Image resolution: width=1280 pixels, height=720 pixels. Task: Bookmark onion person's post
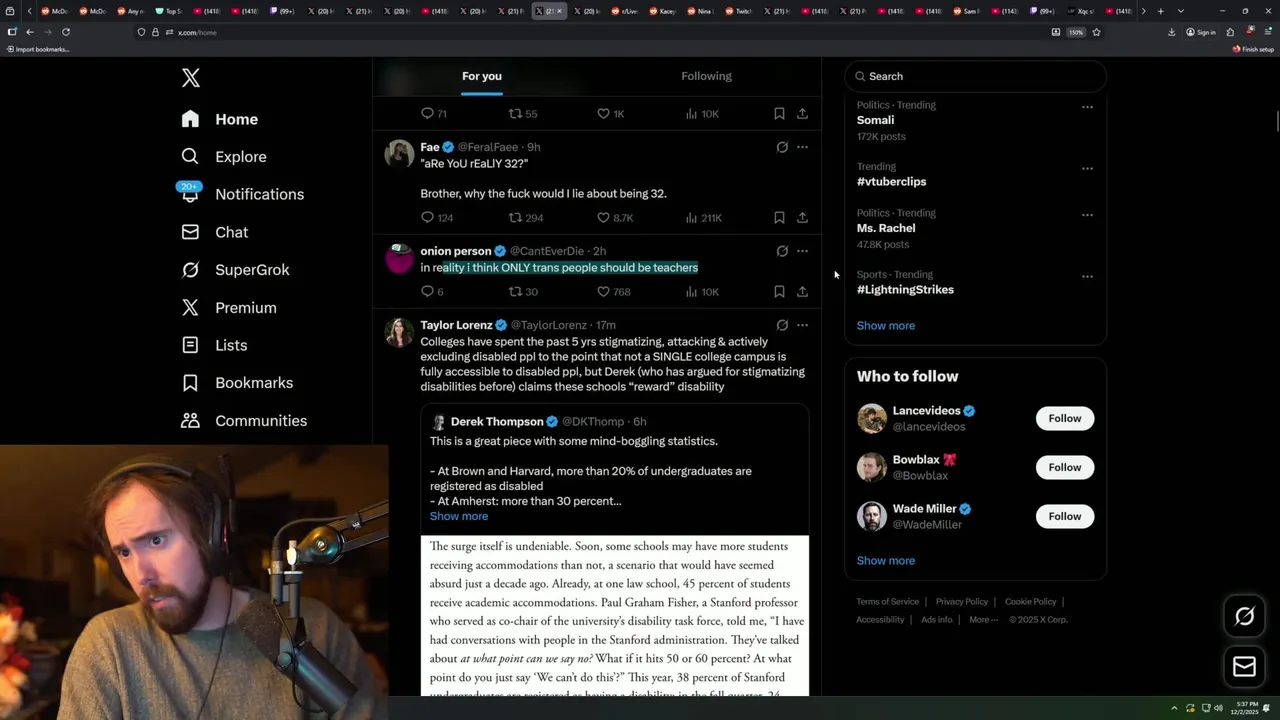coord(779,291)
